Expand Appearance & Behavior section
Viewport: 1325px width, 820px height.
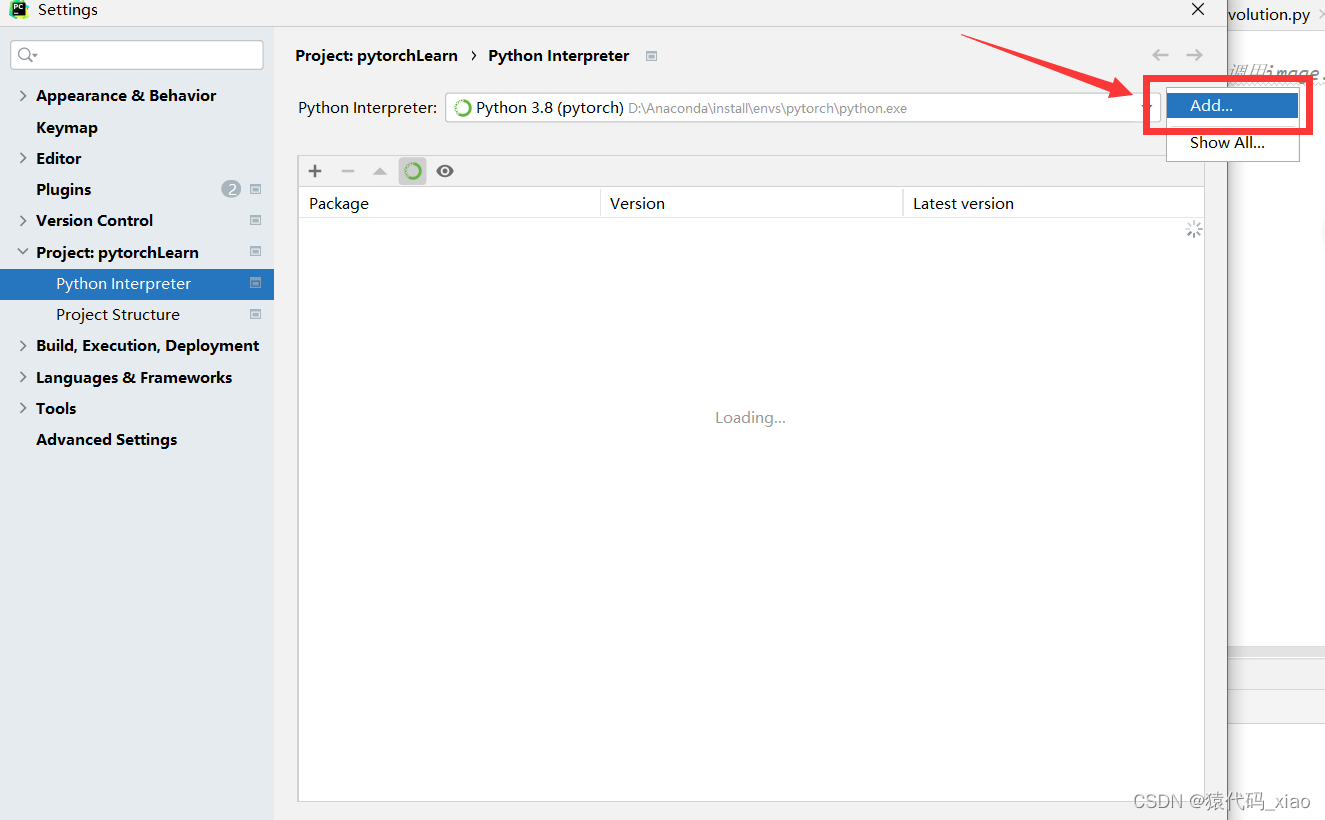(x=23, y=96)
